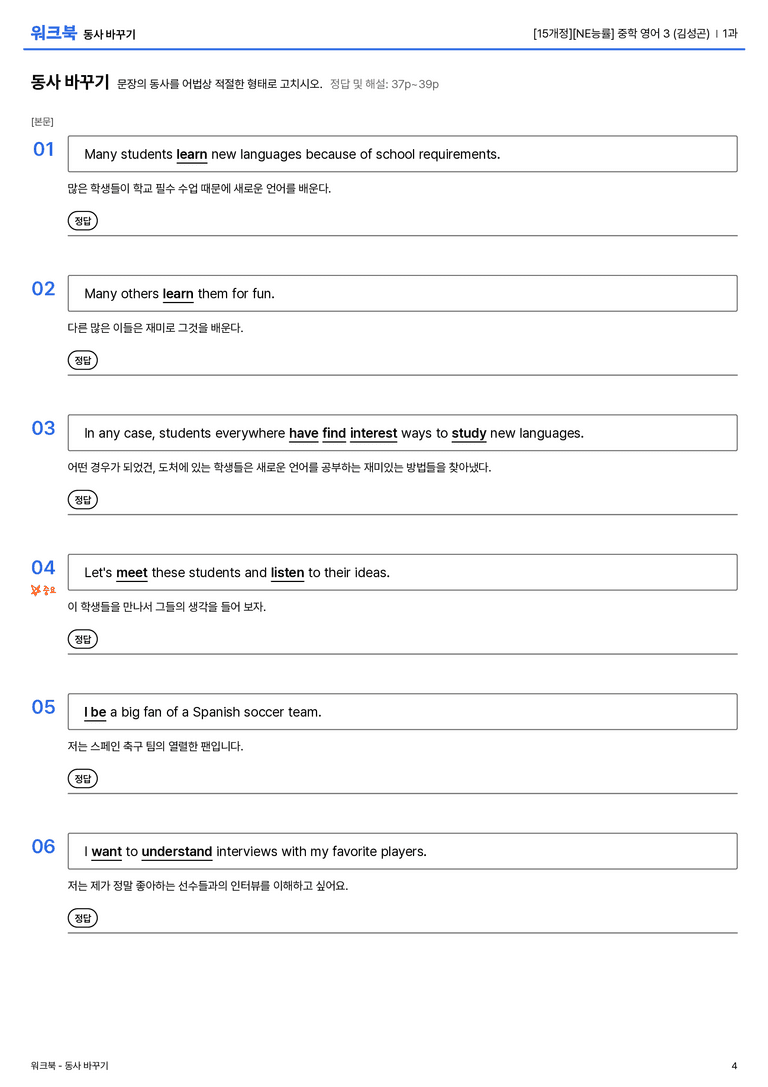
Task: Click the page number 4 in footer
Action: pyautogui.click(x=734, y=1066)
